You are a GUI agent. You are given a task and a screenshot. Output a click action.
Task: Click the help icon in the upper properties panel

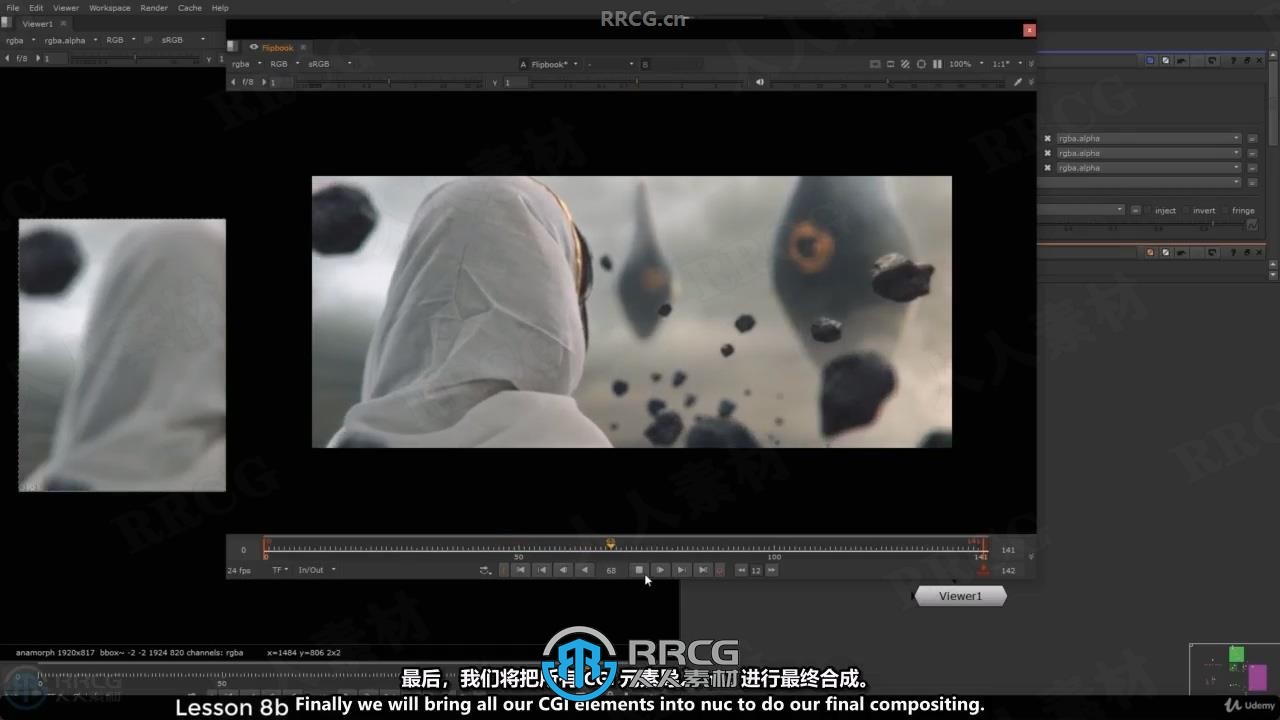pyautogui.click(x=1232, y=60)
